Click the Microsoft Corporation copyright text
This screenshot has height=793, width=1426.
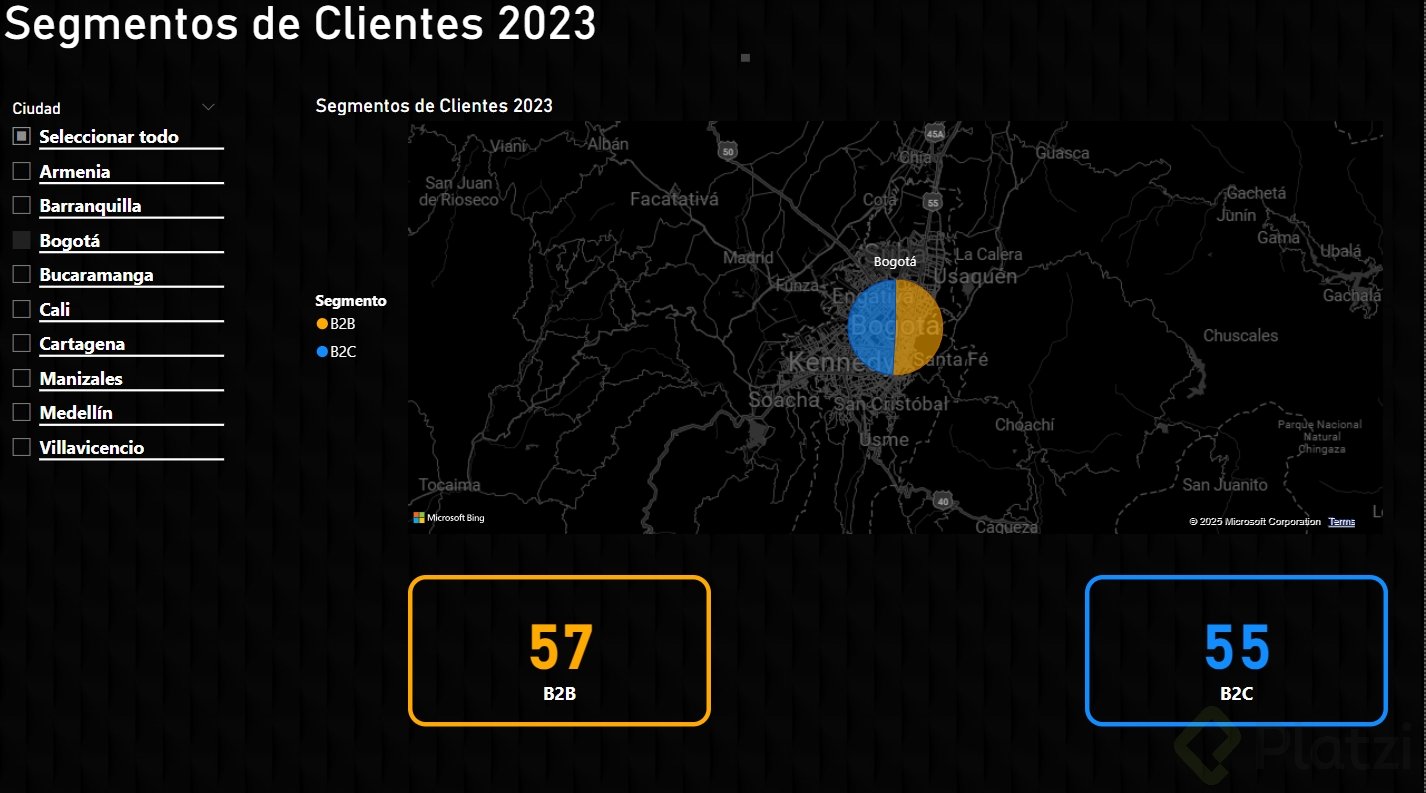1254,522
